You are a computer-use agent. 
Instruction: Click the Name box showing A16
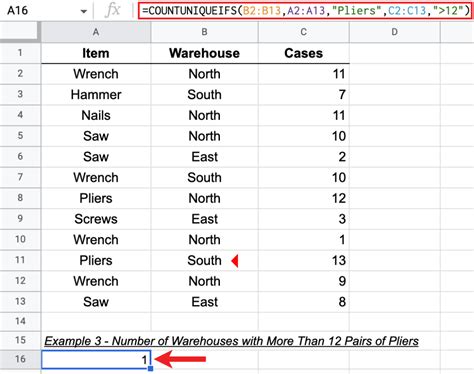click(17, 11)
